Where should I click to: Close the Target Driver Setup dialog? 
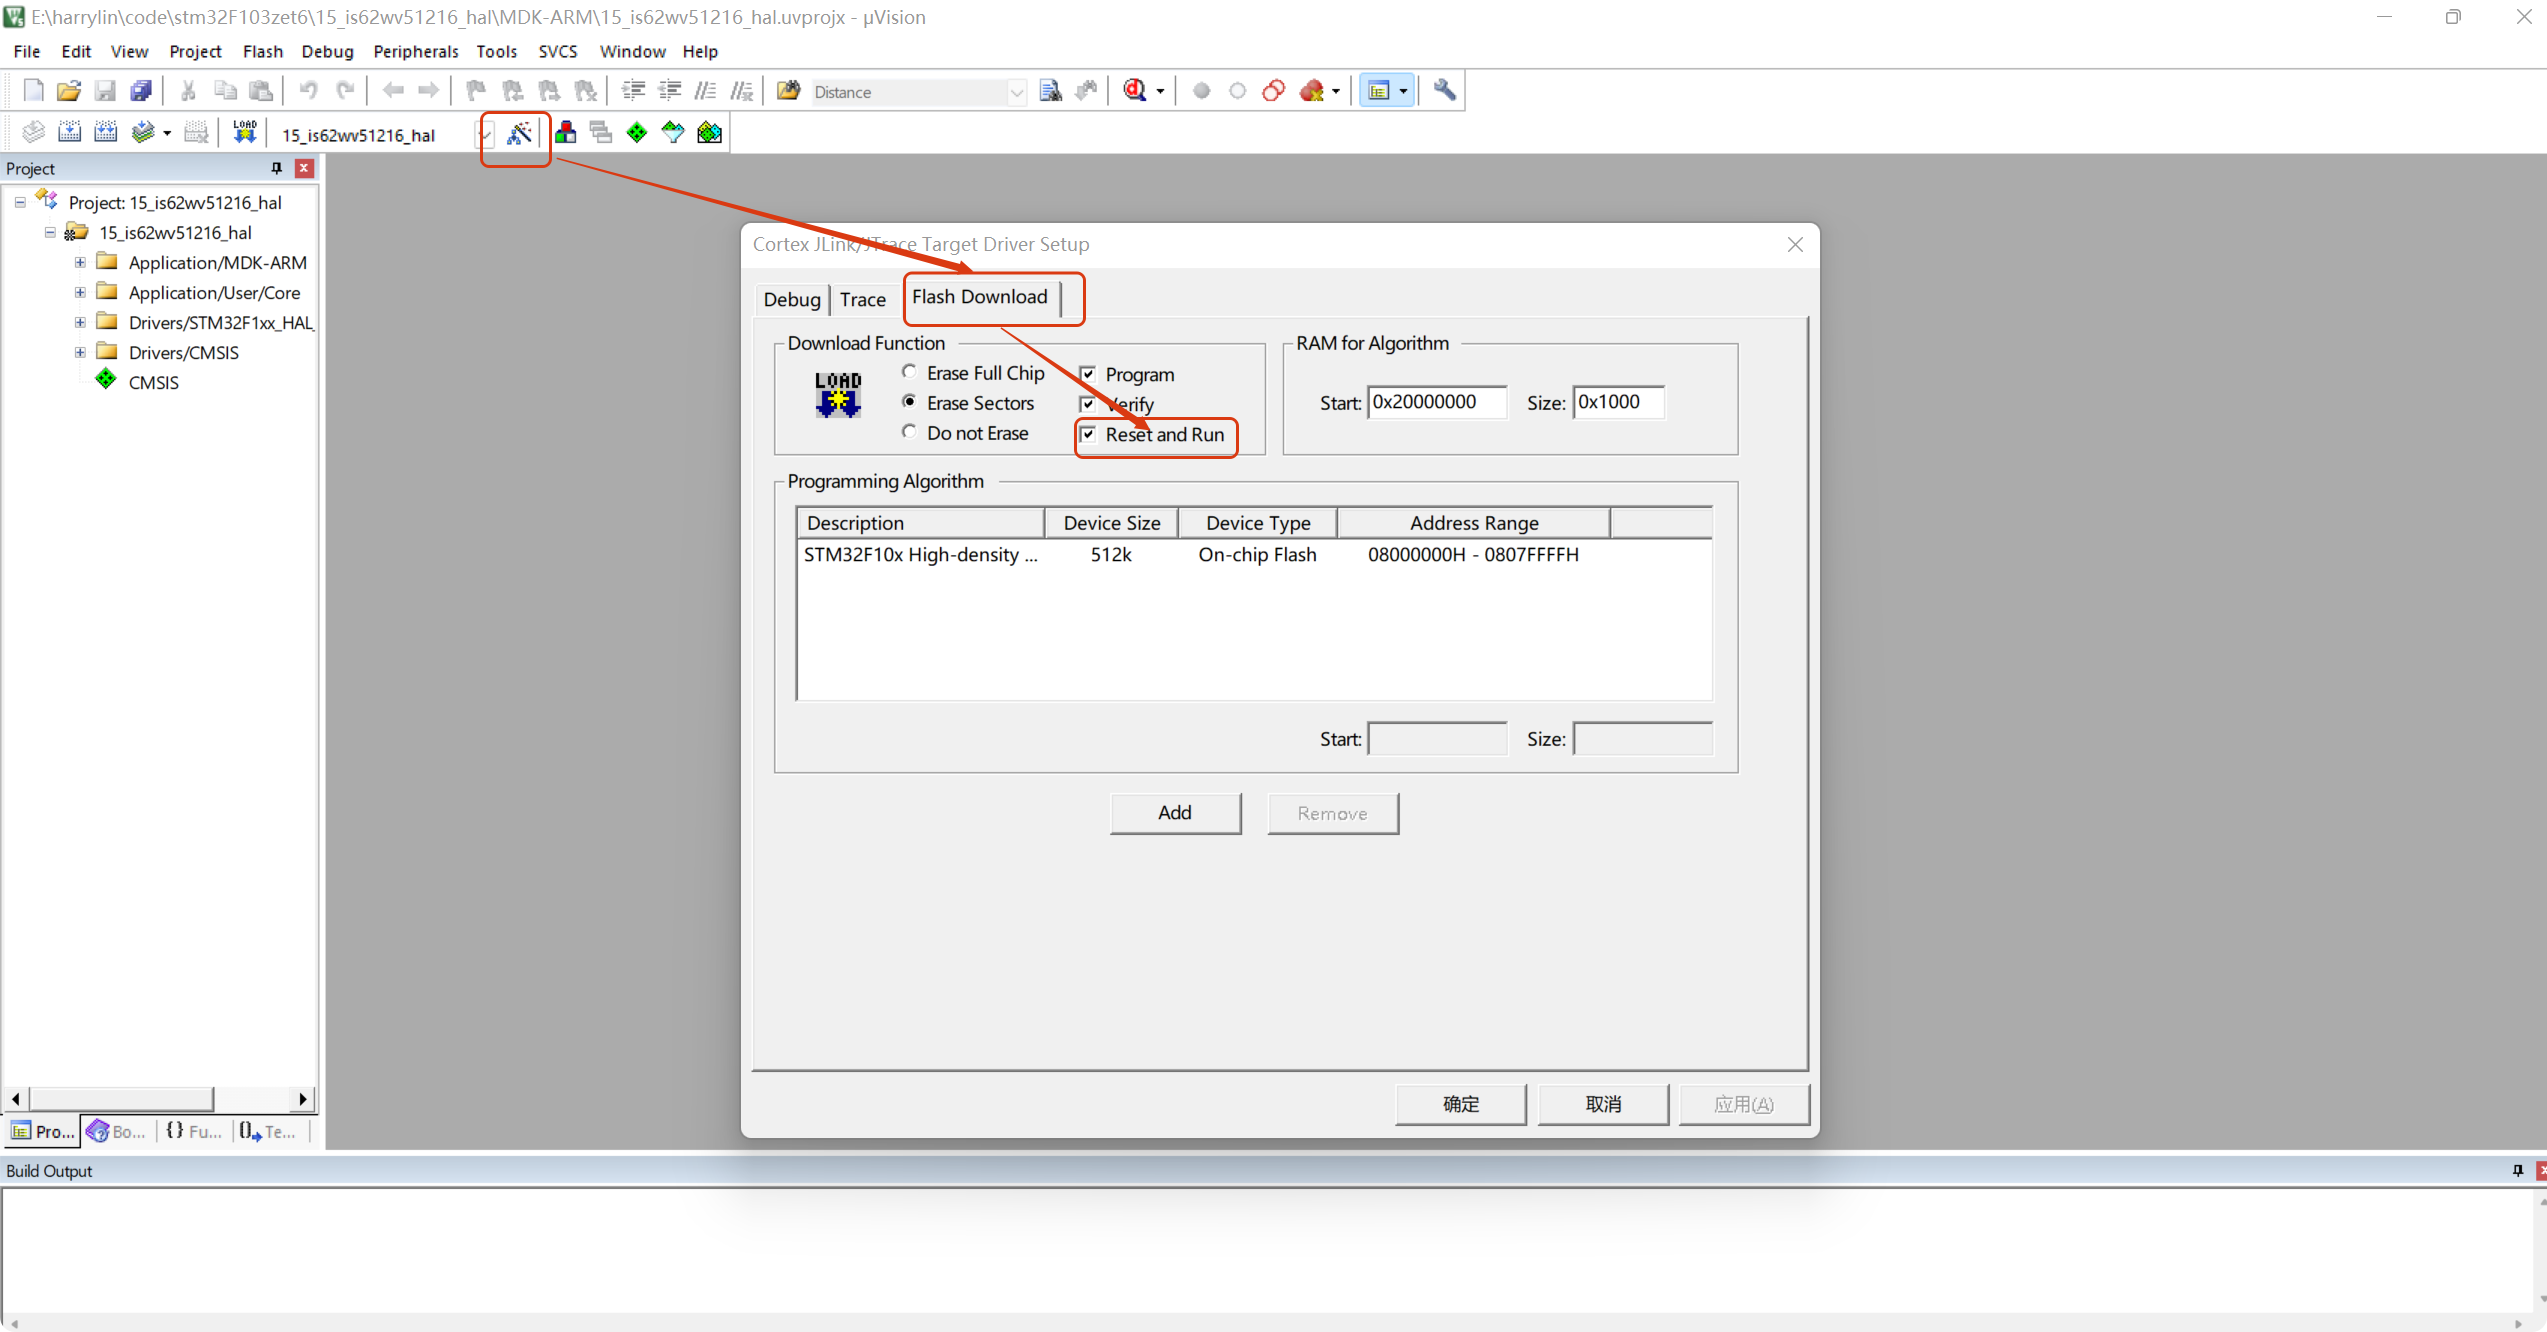pyautogui.click(x=1795, y=245)
